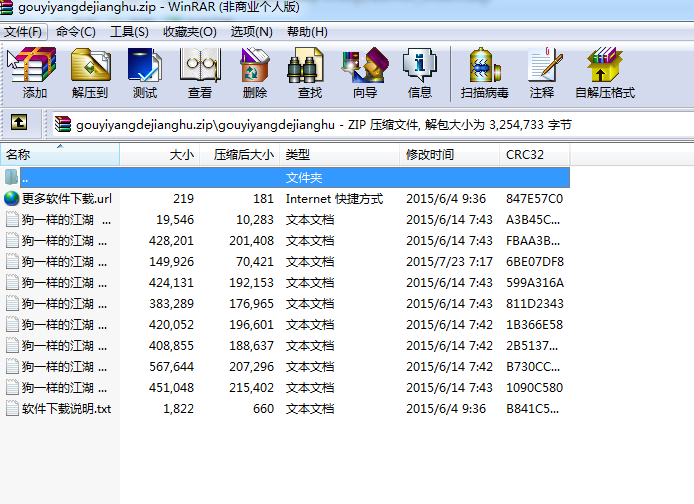Click the 解压到 (Extract To) icon
This screenshot has width=694, height=504.
[90, 65]
